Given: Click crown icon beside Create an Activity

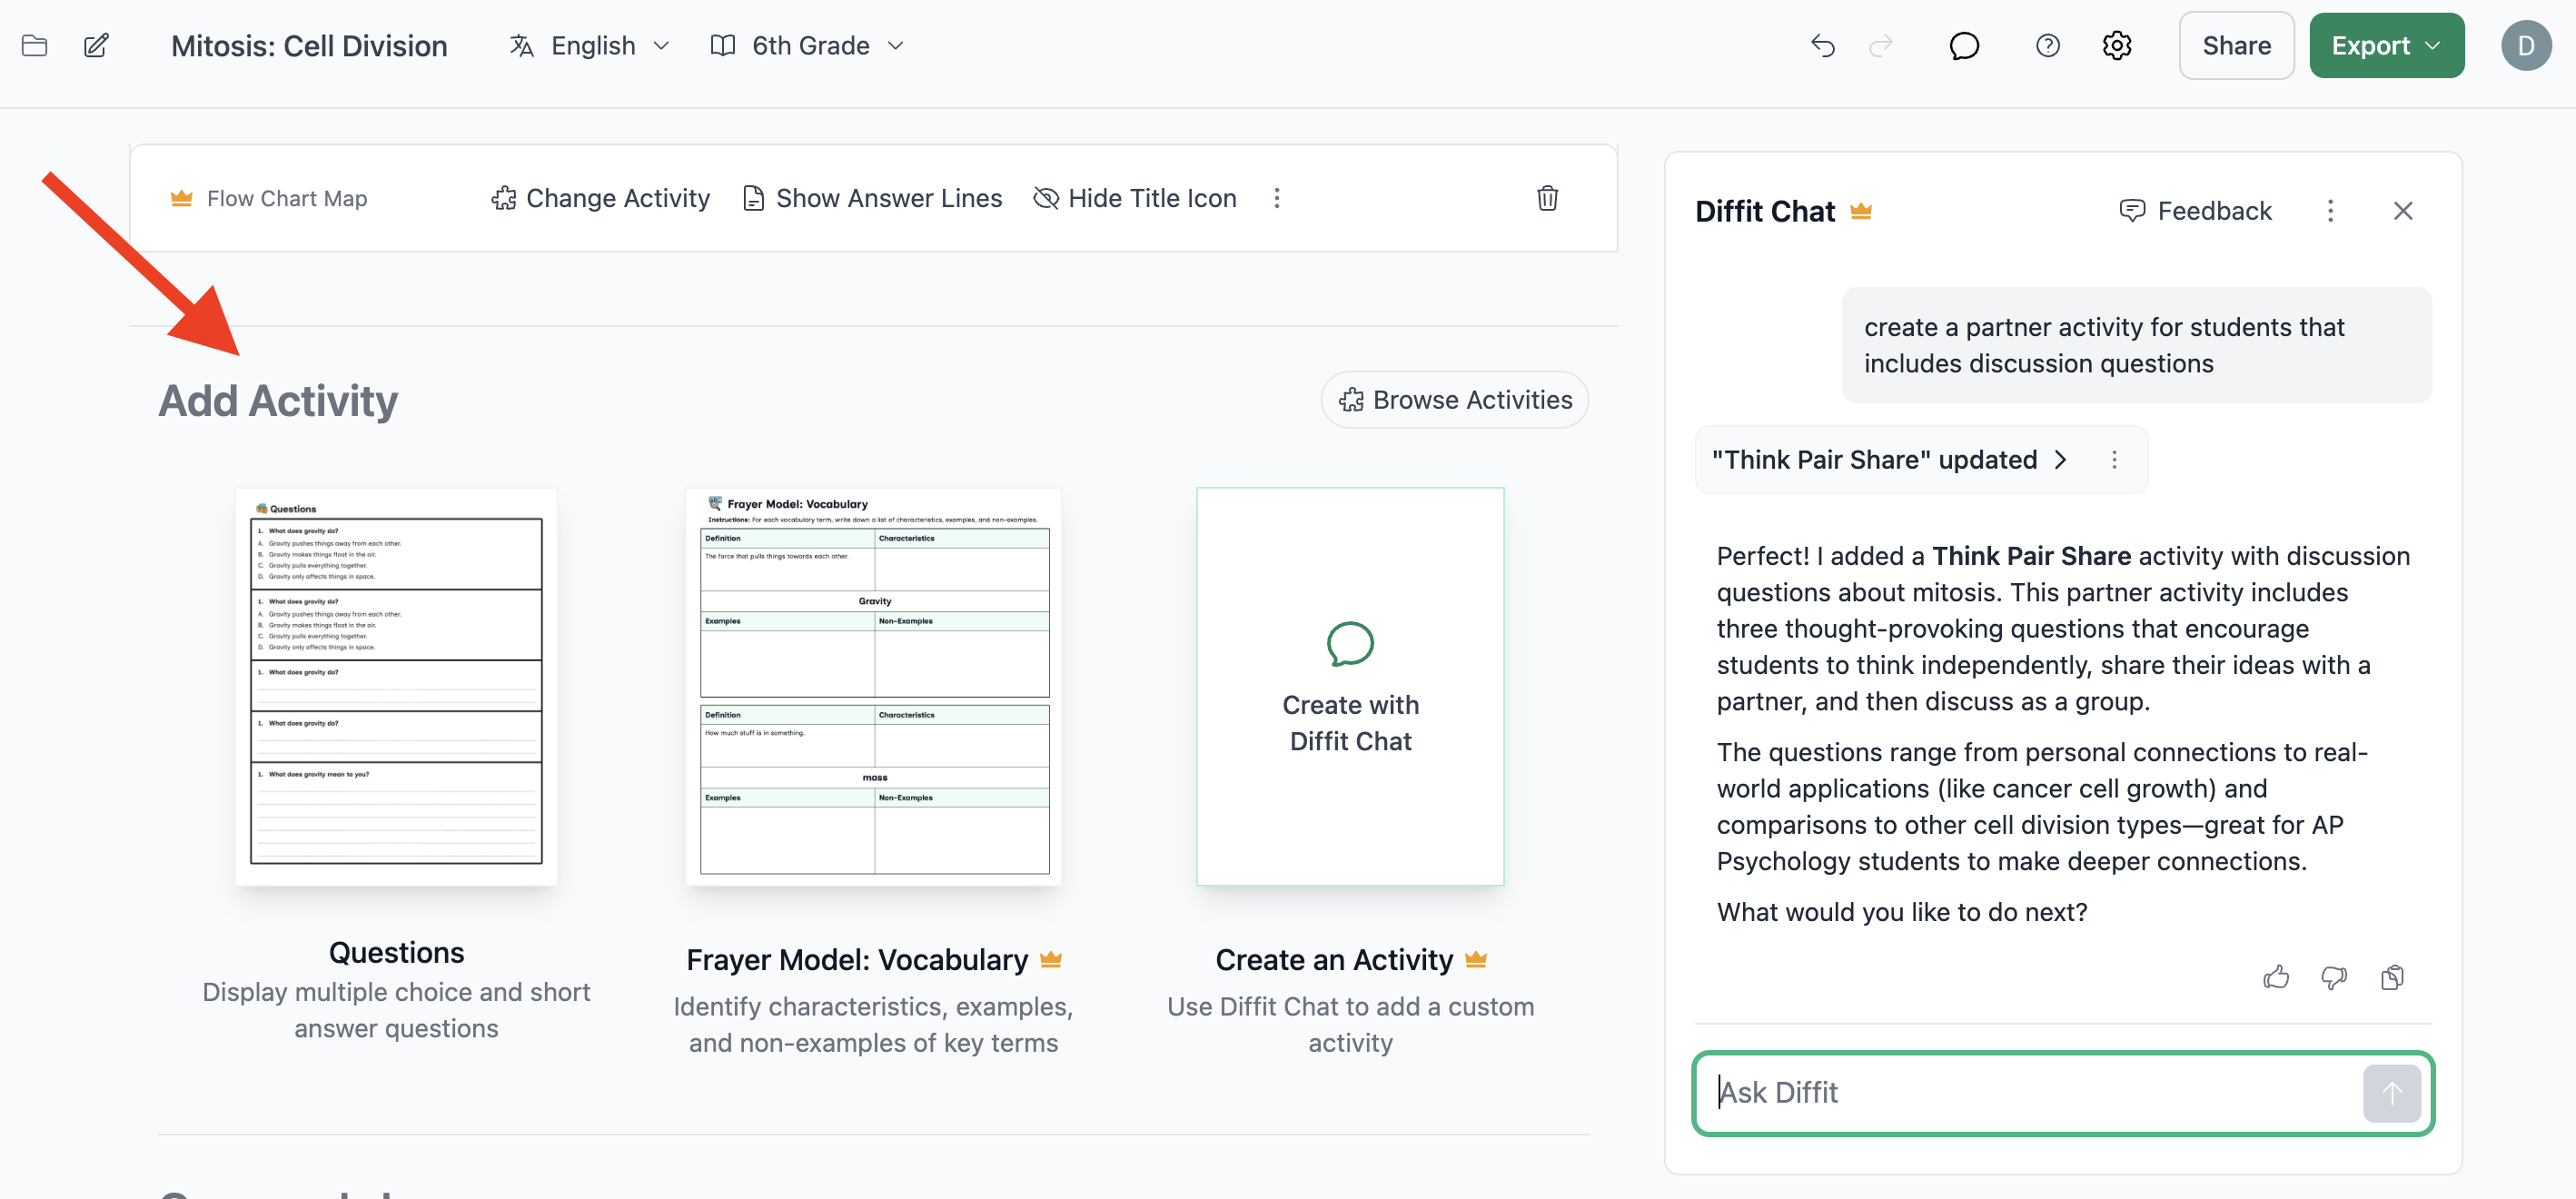Looking at the screenshot, I should coord(1475,960).
